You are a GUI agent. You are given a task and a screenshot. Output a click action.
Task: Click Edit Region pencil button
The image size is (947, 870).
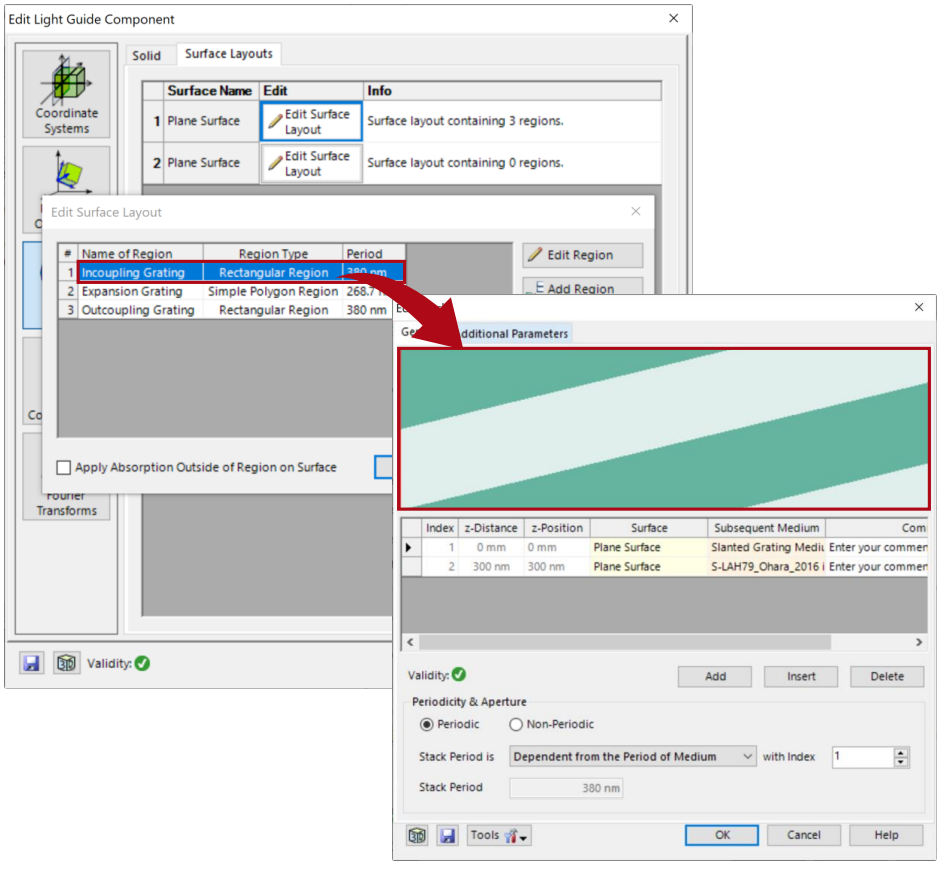(x=582, y=255)
